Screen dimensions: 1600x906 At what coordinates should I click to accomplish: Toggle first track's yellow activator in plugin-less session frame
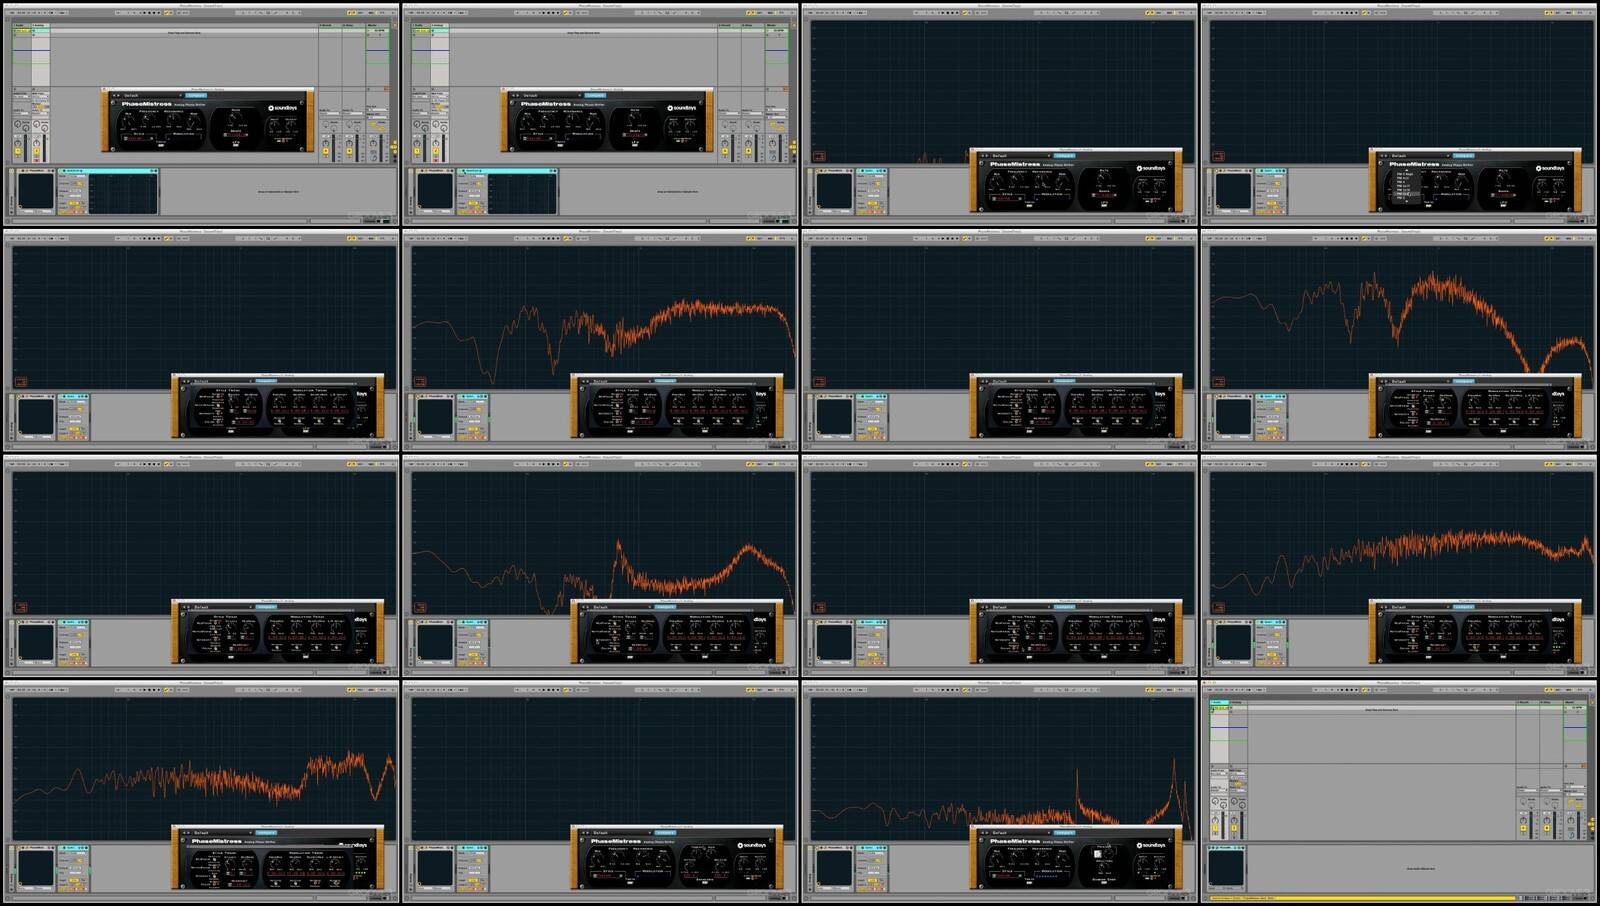[x=1216, y=830]
